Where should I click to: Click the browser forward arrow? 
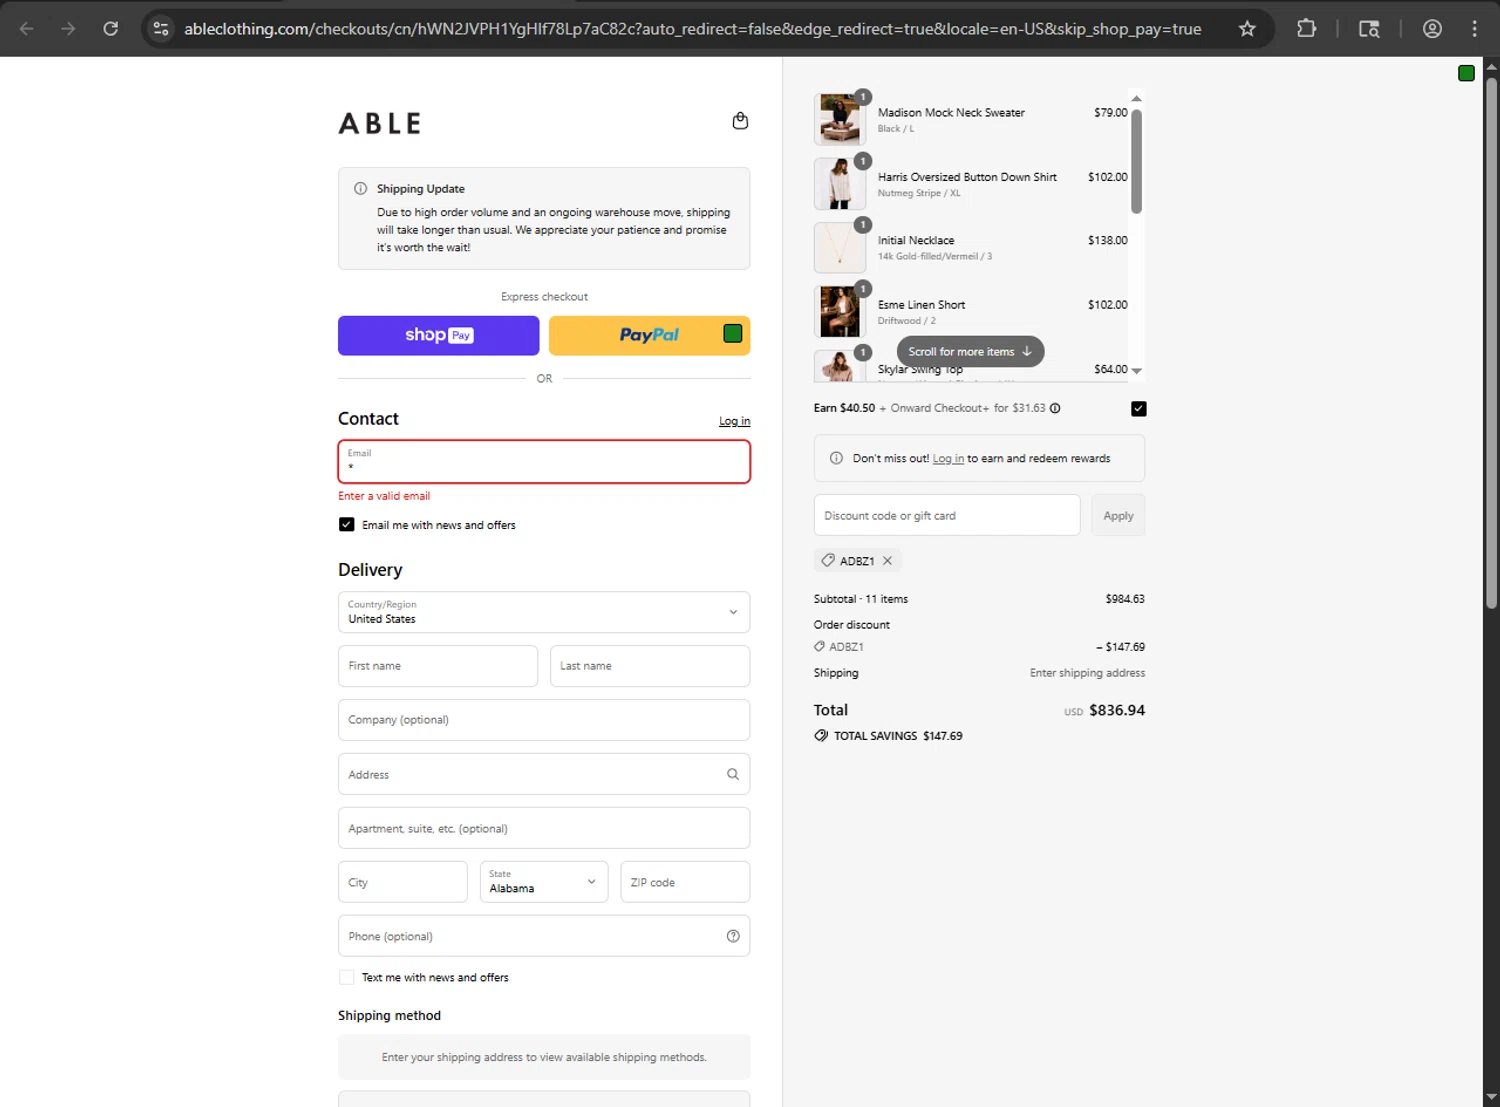point(68,29)
